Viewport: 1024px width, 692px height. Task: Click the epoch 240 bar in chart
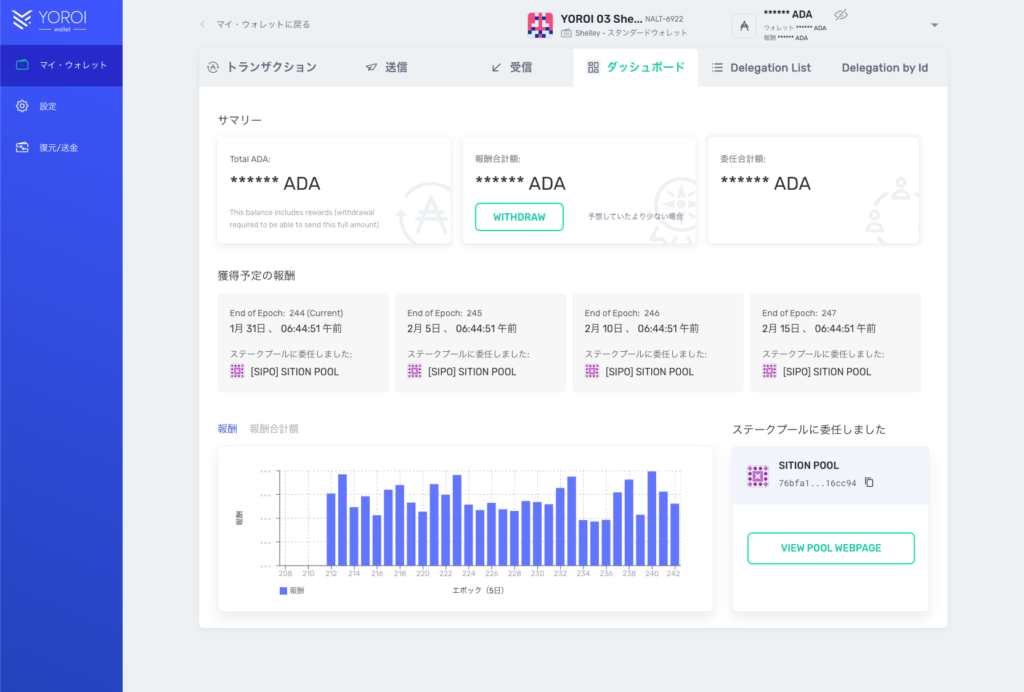652,518
